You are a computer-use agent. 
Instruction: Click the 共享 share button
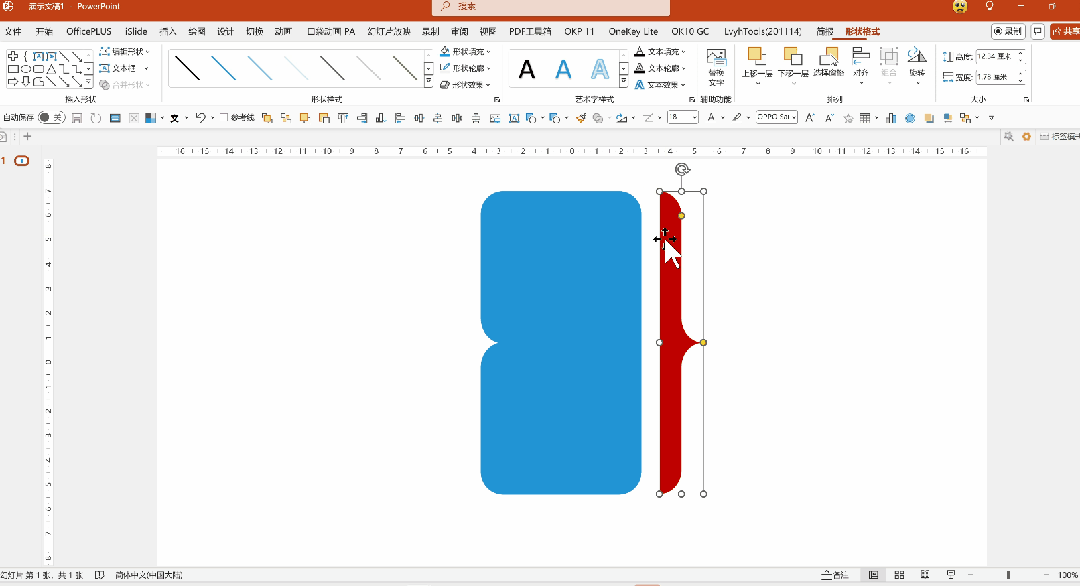pos(1066,32)
